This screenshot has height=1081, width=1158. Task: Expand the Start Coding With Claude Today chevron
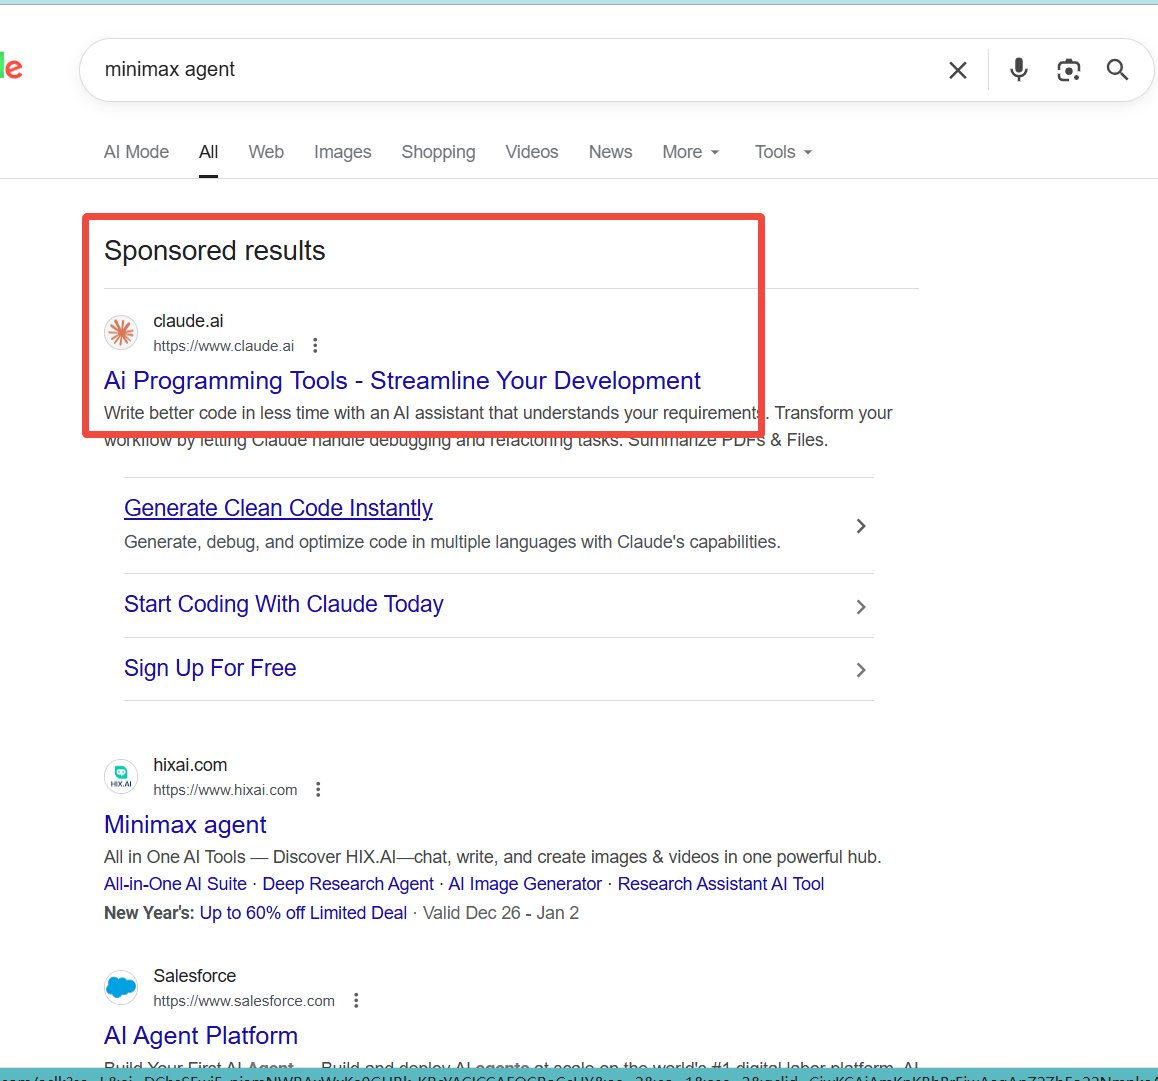(860, 607)
